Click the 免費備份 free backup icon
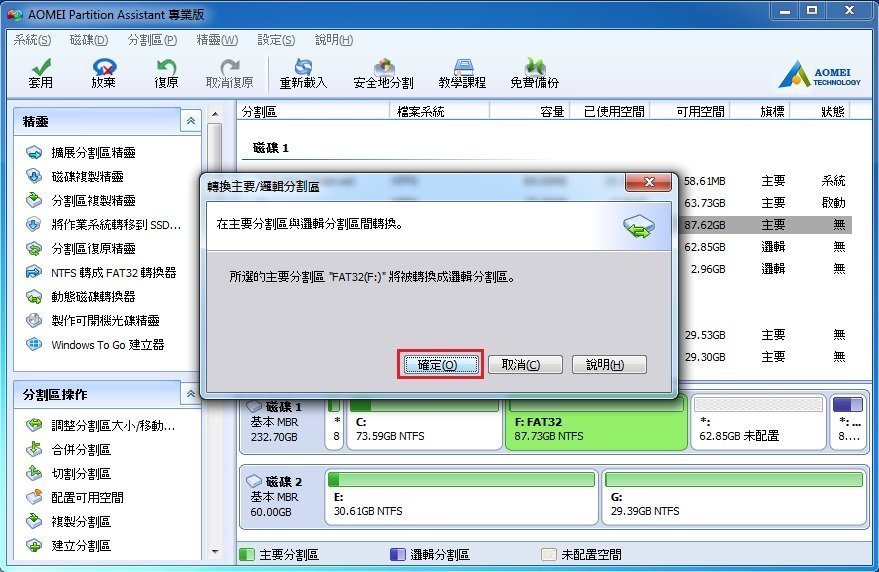The width and height of the screenshot is (879, 572). [x=535, y=73]
